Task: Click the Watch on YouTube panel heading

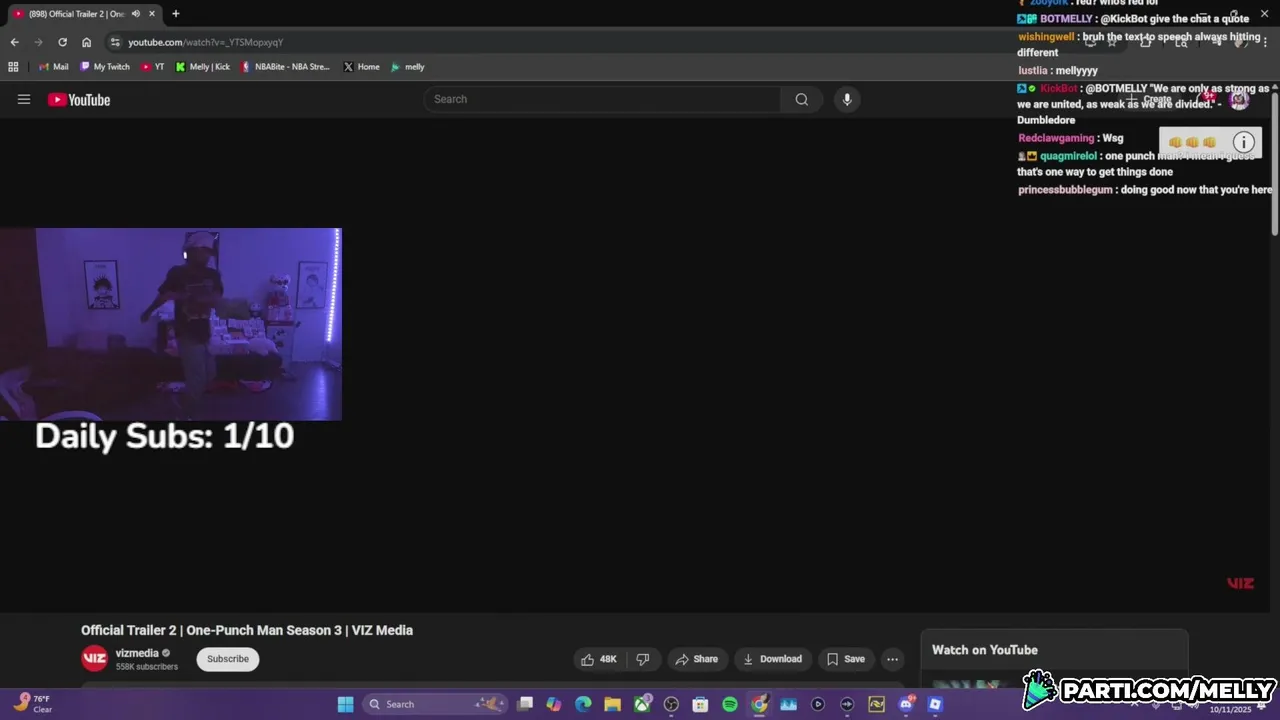Action: coord(985,650)
